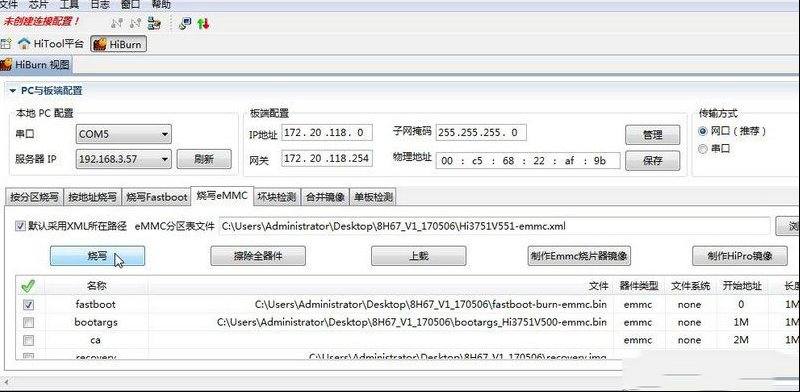Click the bootargs name cell
800x392 pixels.
pyautogui.click(x=95, y=323)
